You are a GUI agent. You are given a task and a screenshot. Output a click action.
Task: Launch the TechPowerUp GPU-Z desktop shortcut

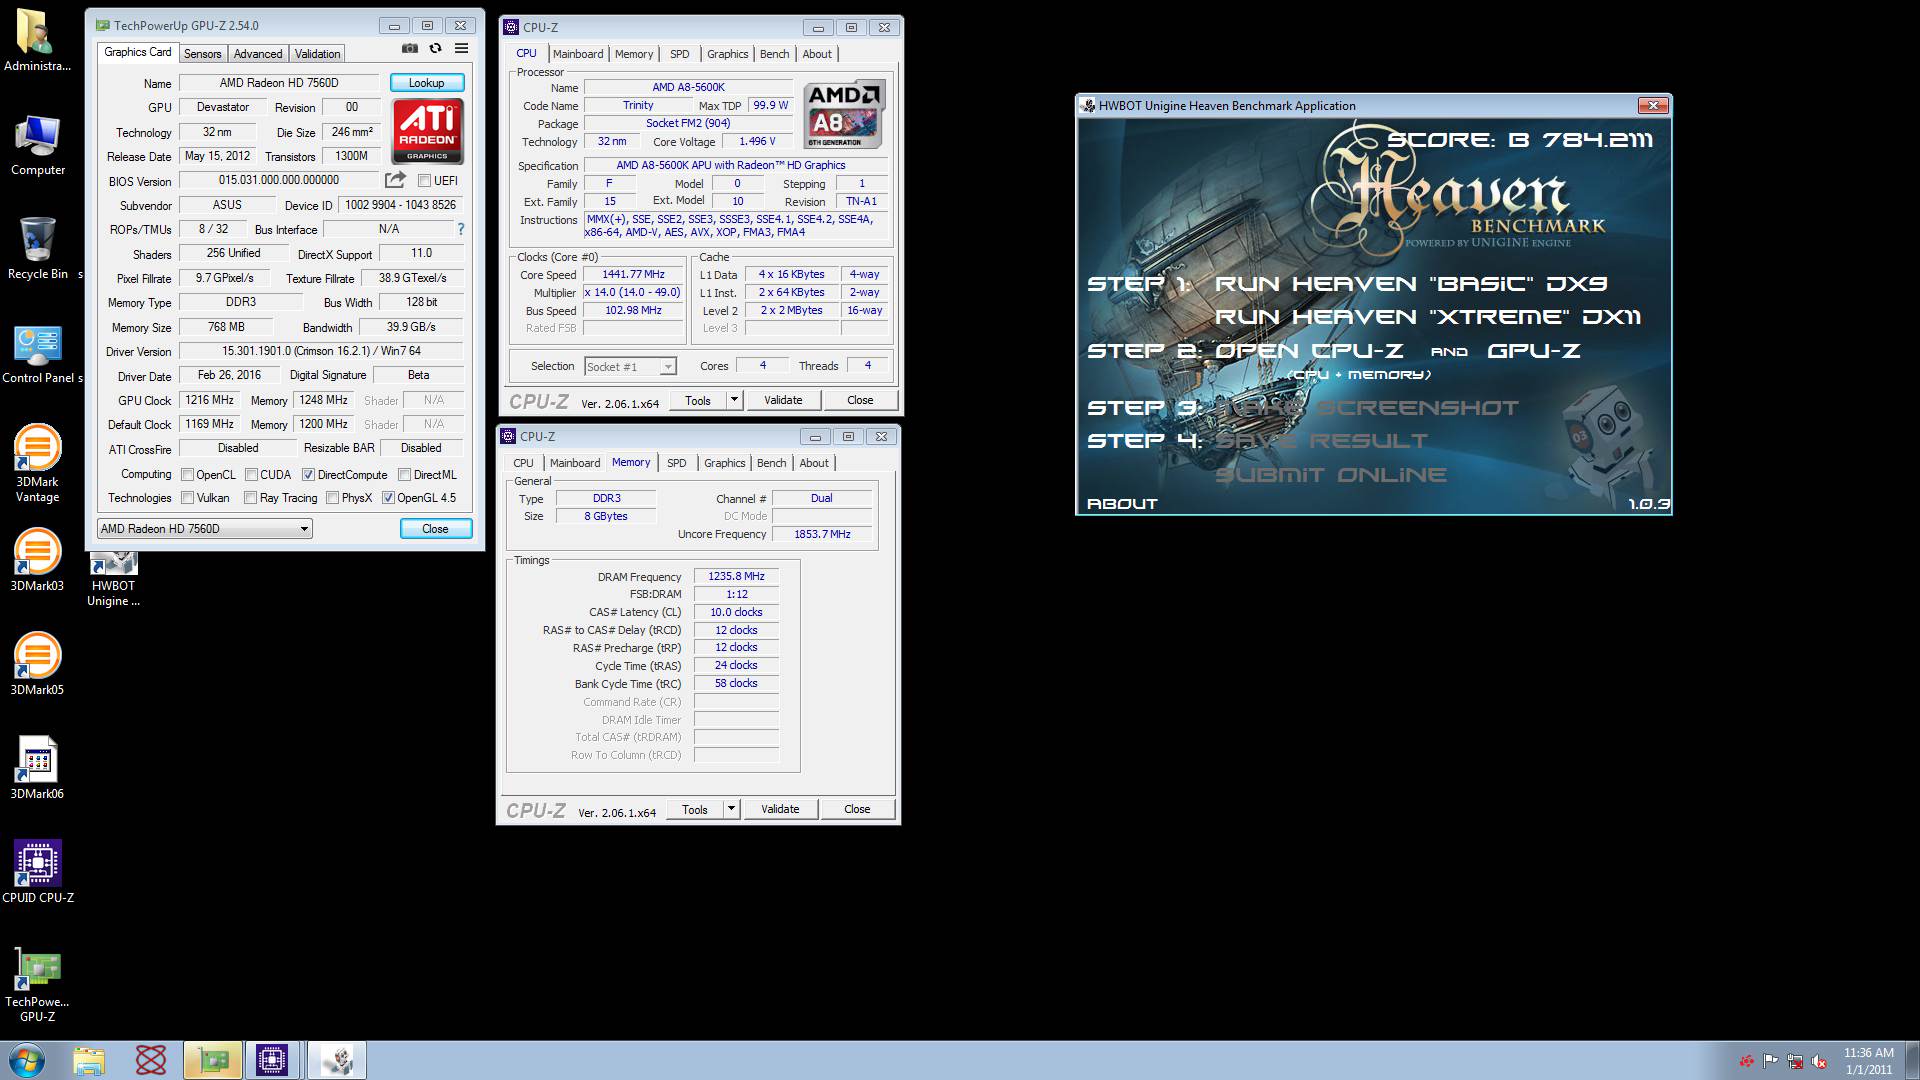pyautogui.click(x=37, y=984)
